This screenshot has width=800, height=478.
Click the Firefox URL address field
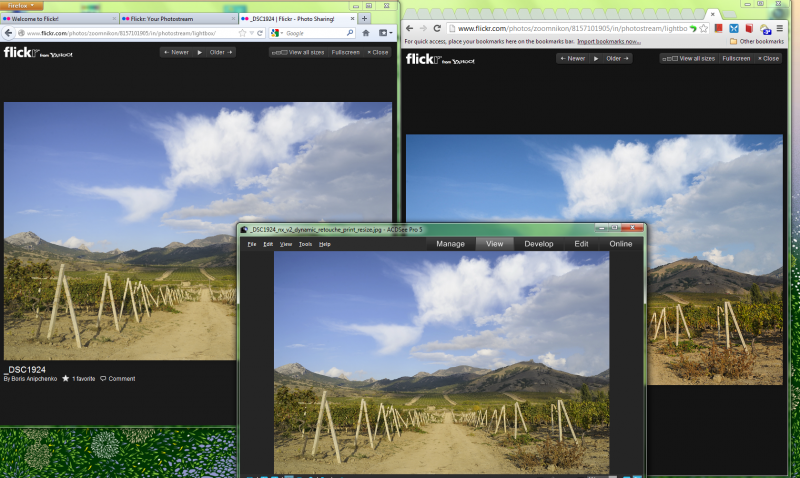[x=128, y=33]
